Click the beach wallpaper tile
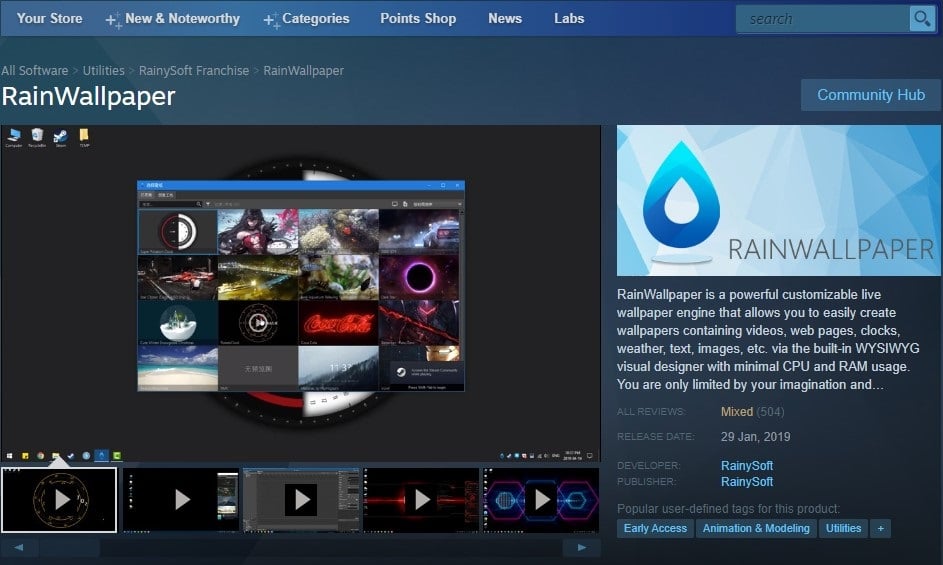943x565 pixels. click(x=177, y=368)
